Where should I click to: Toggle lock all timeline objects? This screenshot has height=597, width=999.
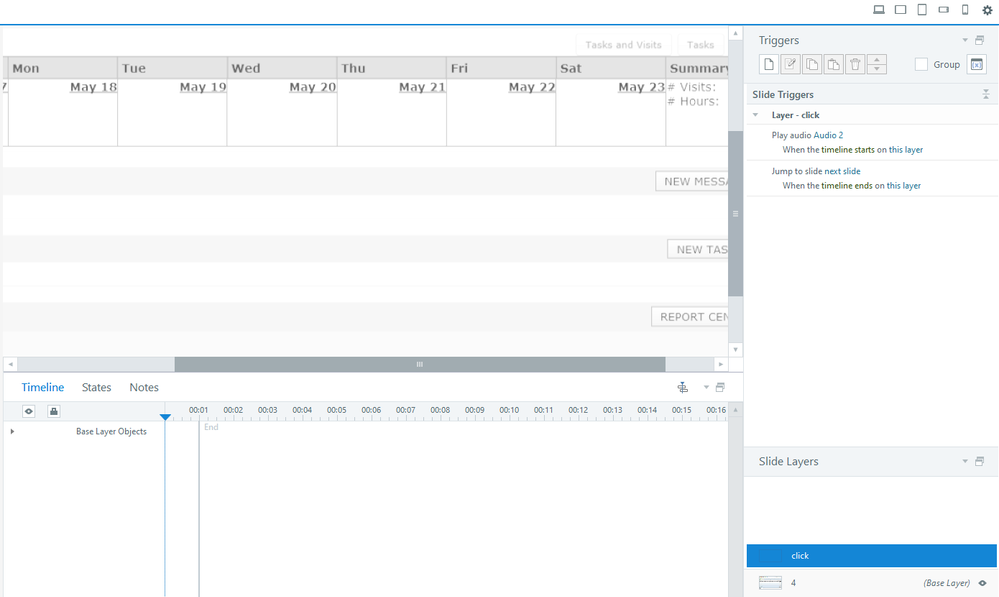(x=54, y=412)
